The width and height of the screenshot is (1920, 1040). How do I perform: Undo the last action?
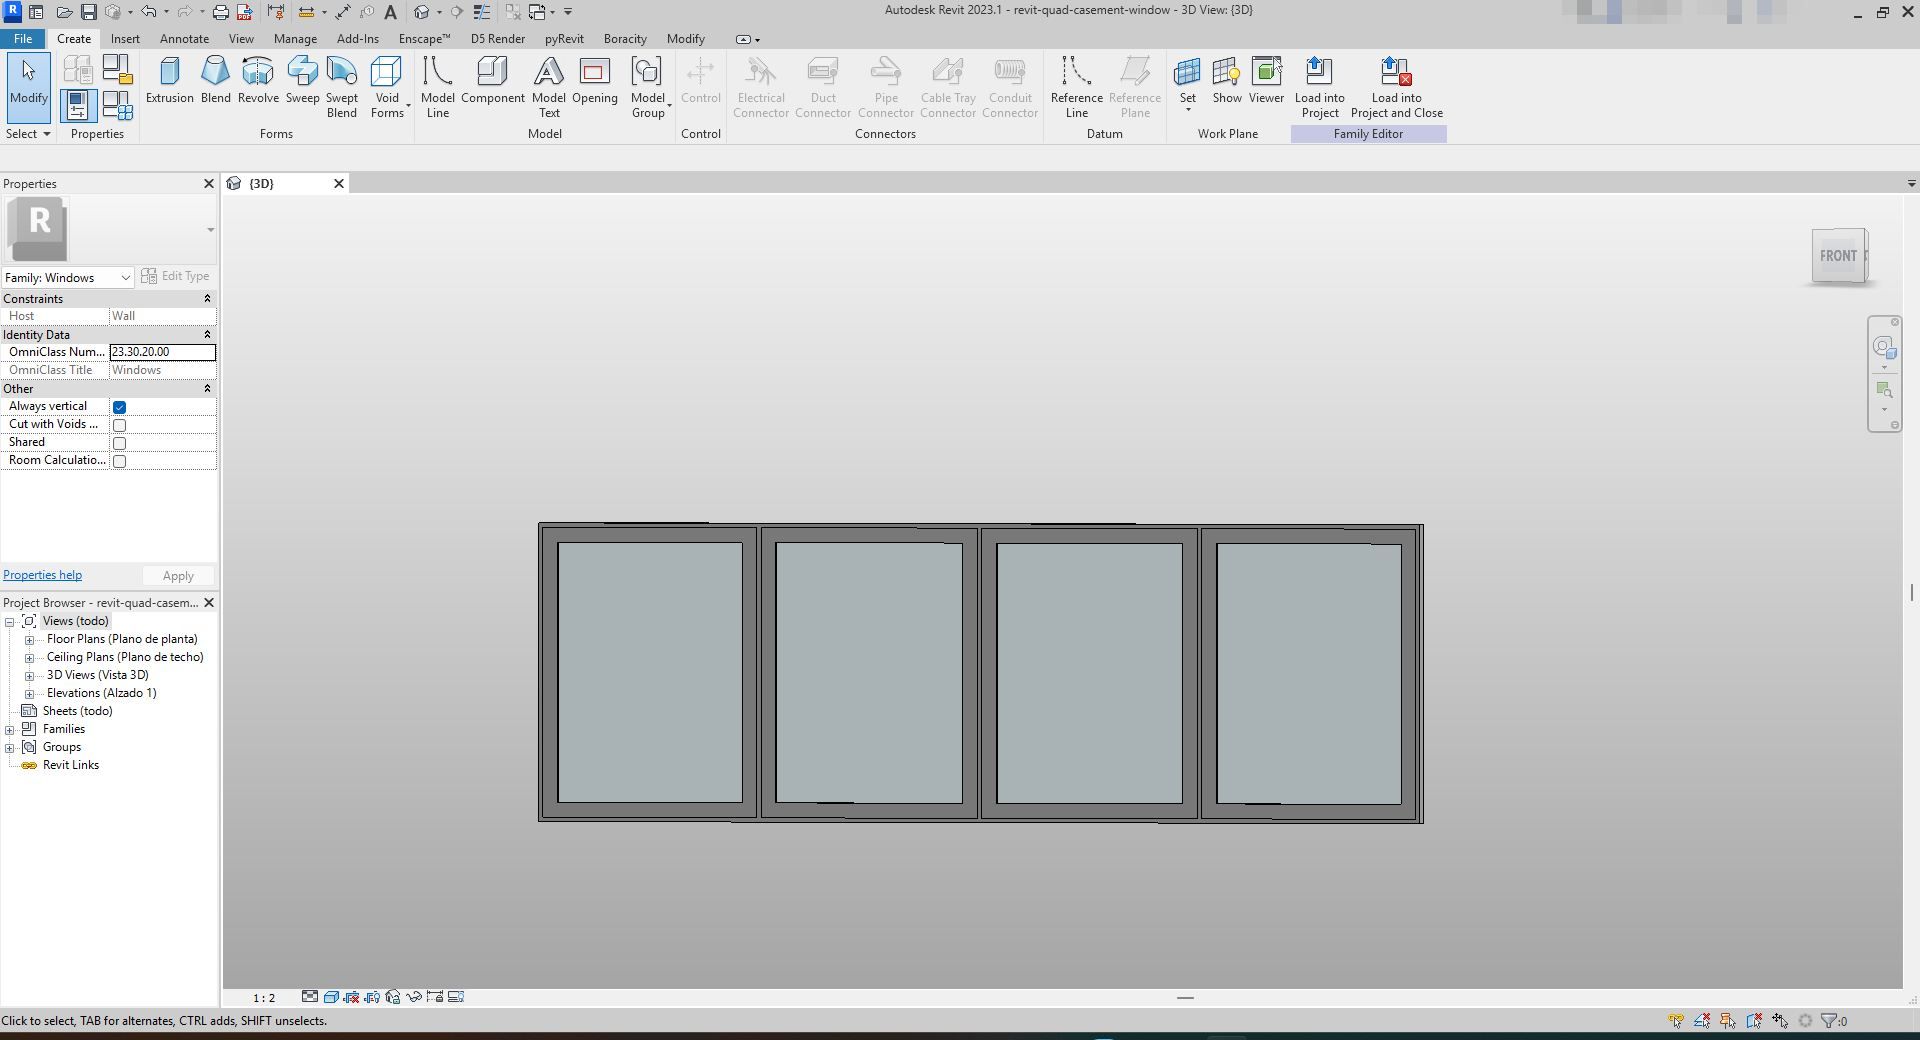click(x=149, y=12)
